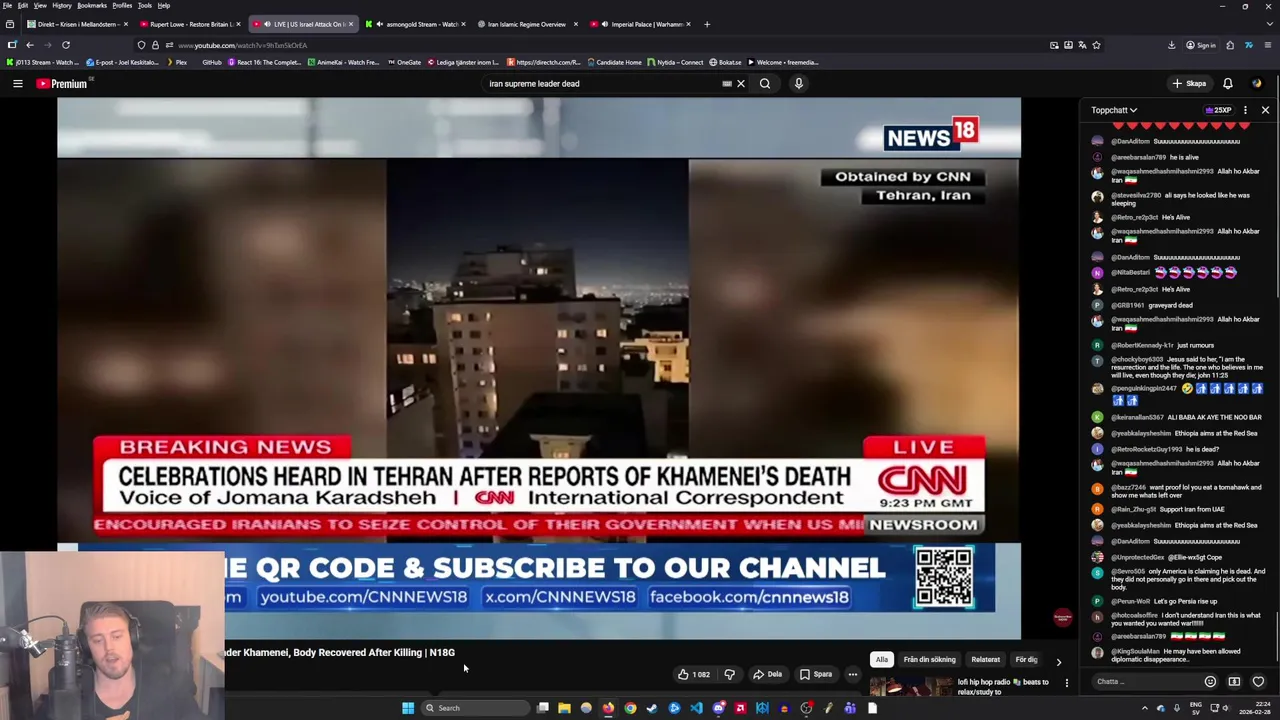1280x720 pixels.
Task: Focus the Chatta message input field
Action: click(x=1145, y=682)
